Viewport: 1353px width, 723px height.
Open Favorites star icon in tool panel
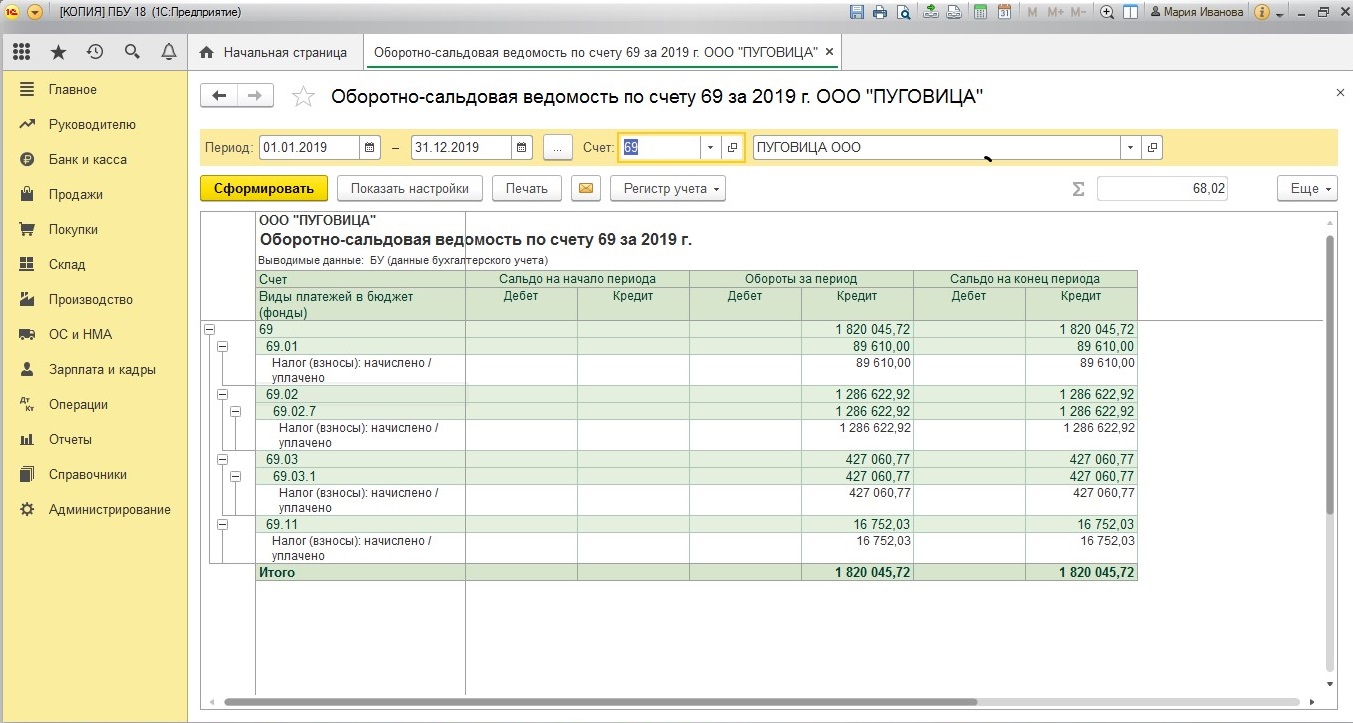pos(58,52)
